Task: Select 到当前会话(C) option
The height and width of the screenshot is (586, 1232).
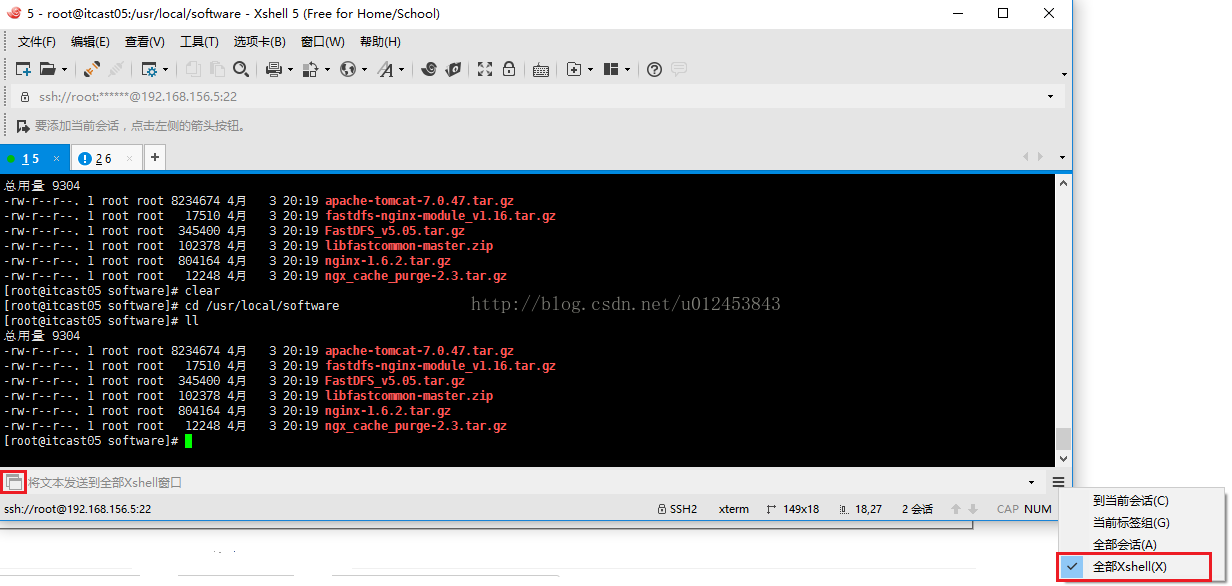Action: (1130, 501)
